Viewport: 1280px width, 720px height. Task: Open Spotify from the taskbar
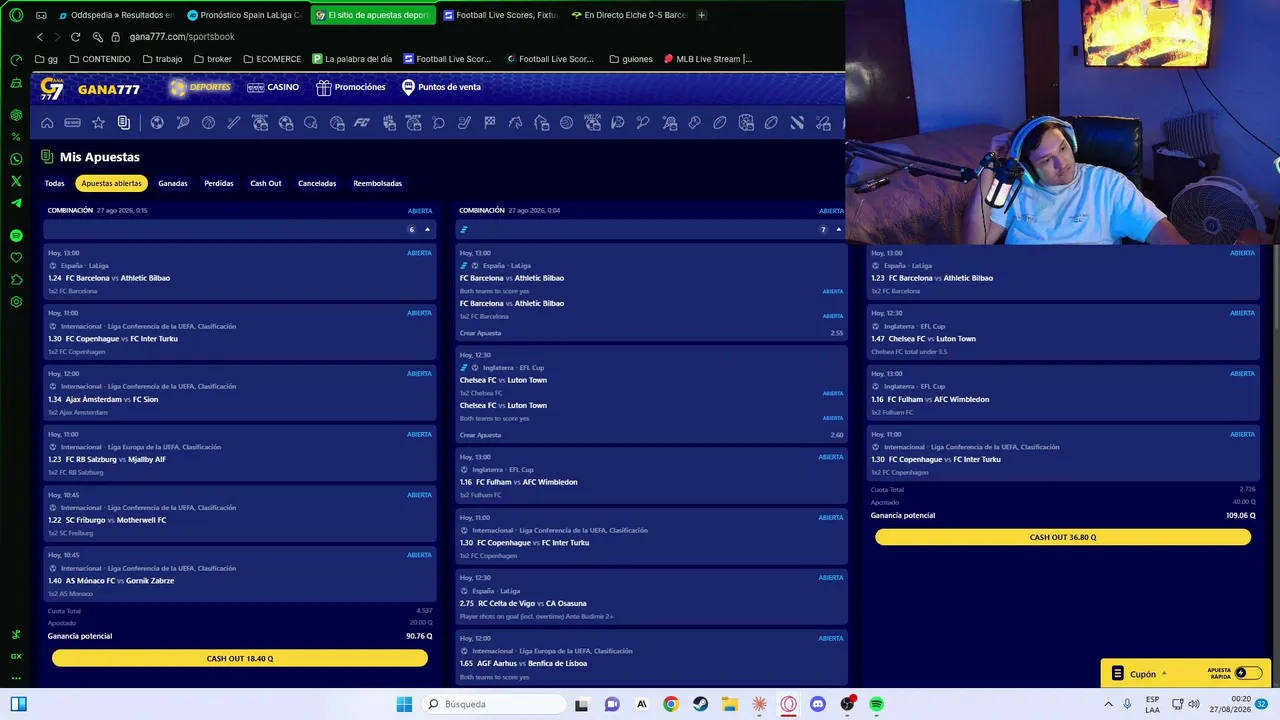[x=877, y=704]
